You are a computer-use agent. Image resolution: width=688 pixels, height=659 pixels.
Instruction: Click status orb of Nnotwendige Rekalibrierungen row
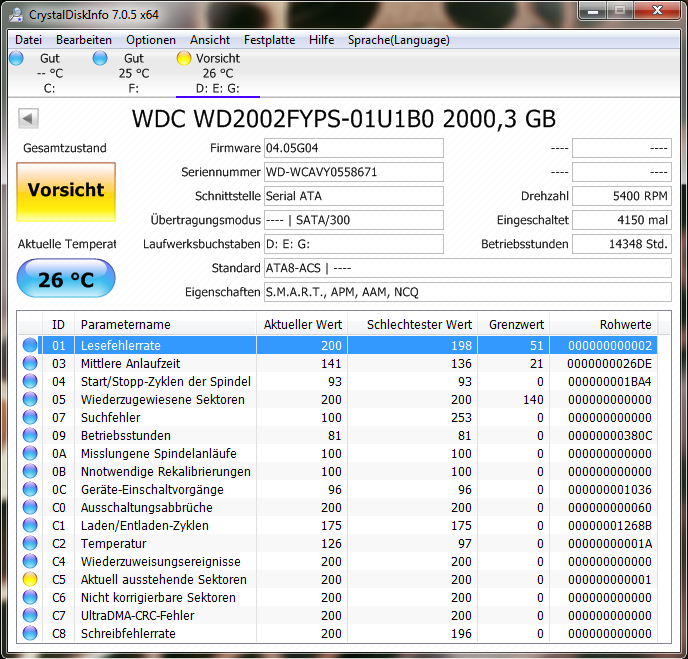[x=30, y=471]
